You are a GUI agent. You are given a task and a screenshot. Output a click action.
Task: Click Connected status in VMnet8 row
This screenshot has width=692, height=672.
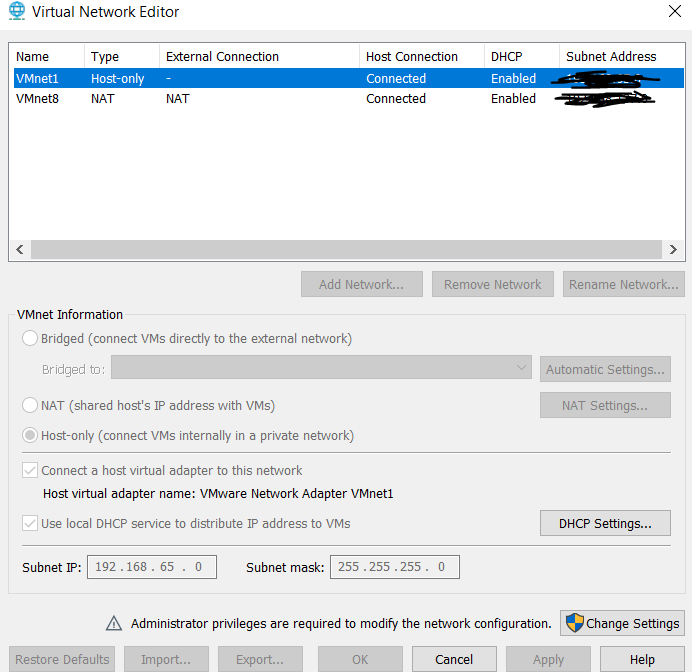click(396, 98)
